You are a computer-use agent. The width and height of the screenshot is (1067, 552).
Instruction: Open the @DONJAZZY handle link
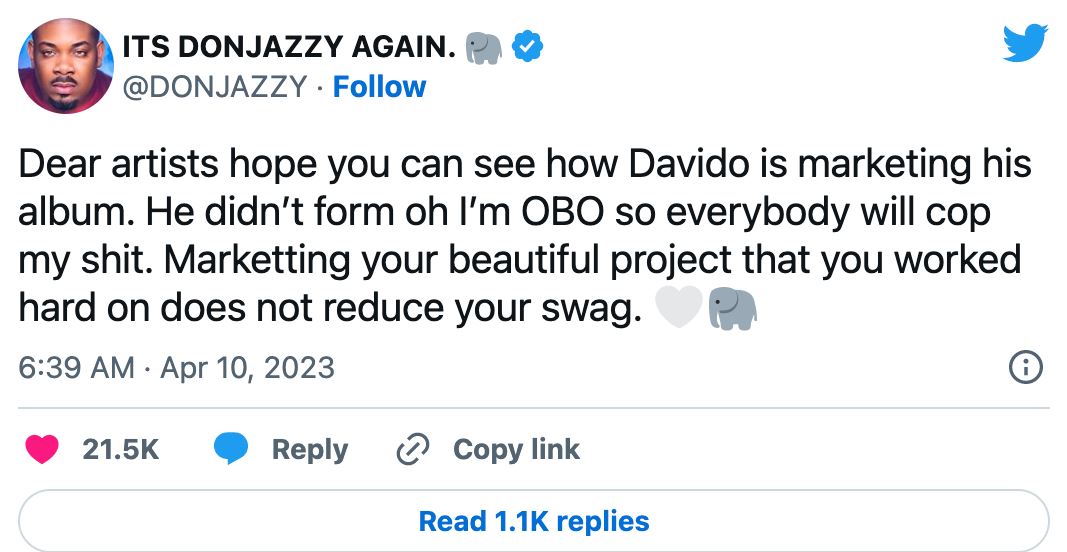(213, 87)
